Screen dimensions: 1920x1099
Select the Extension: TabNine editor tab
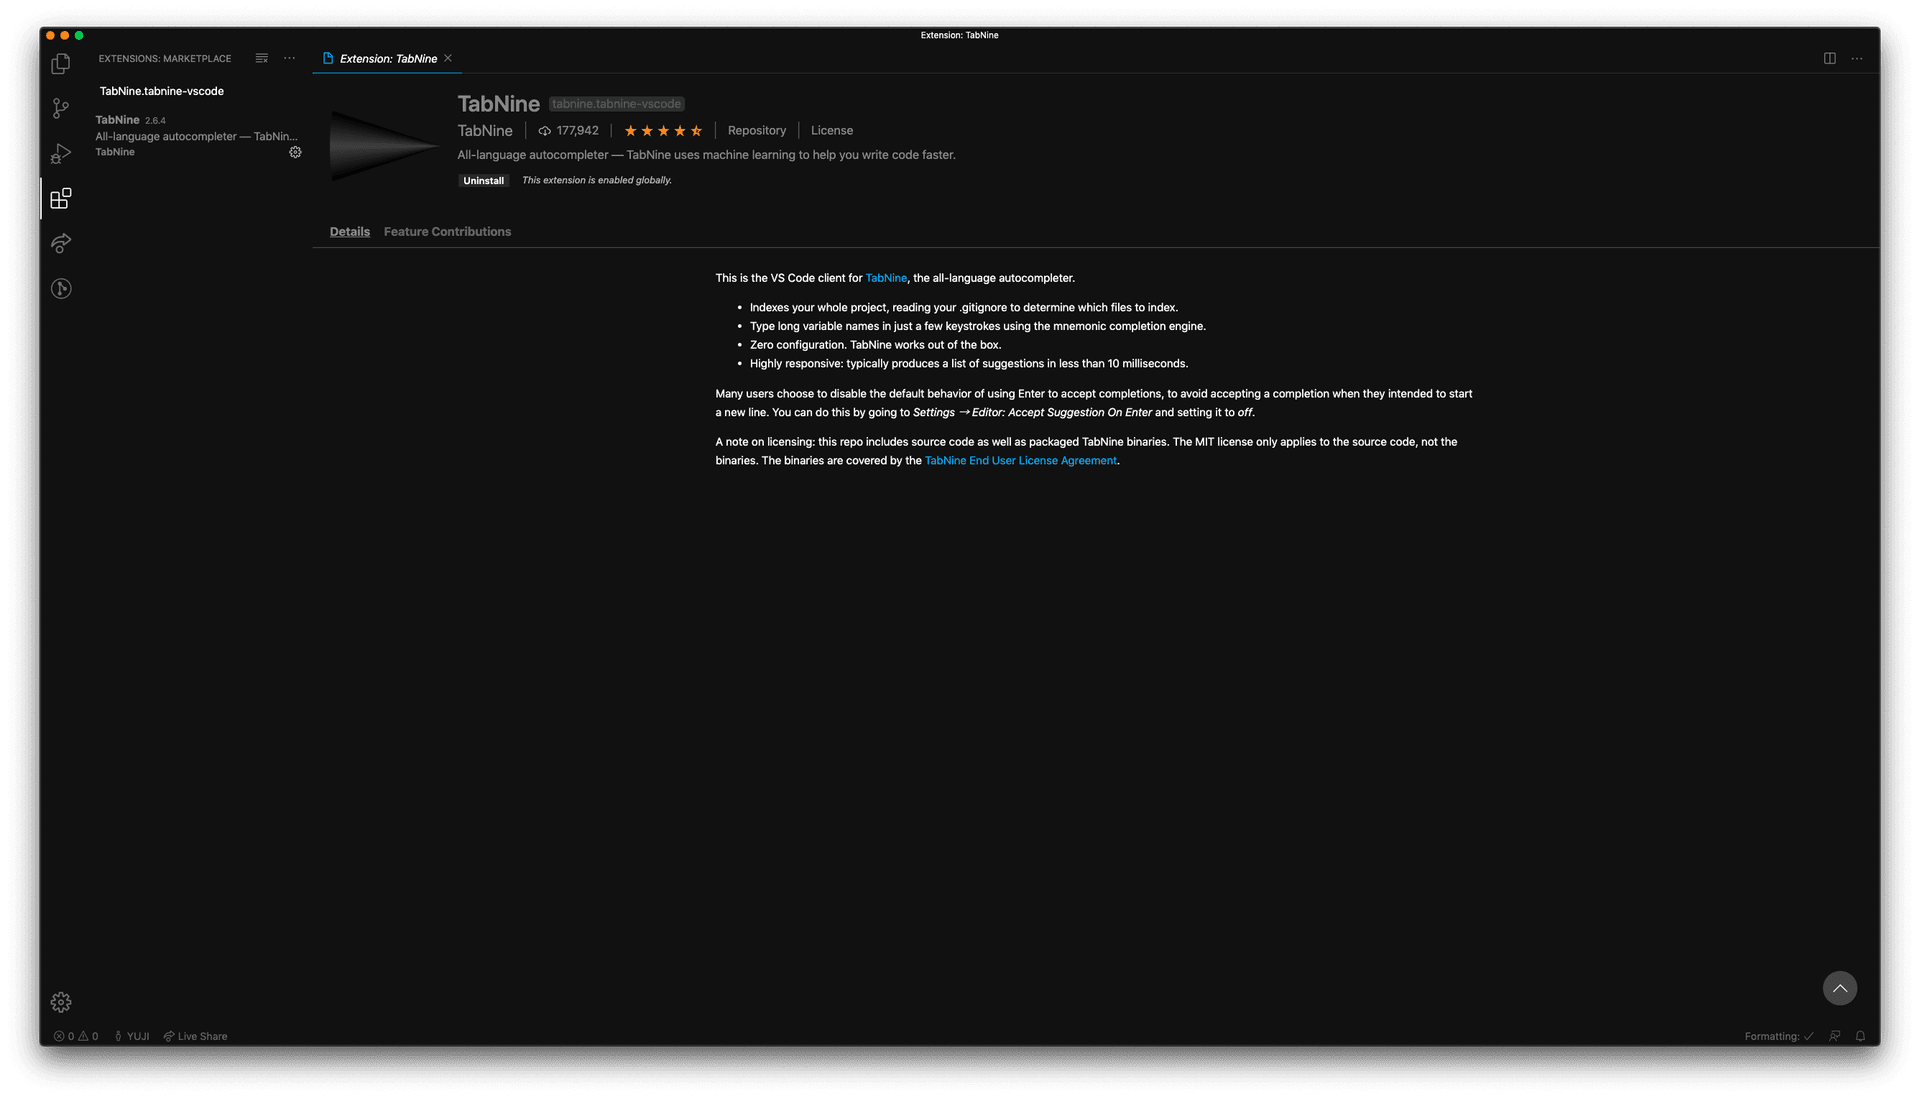[387, 59]
